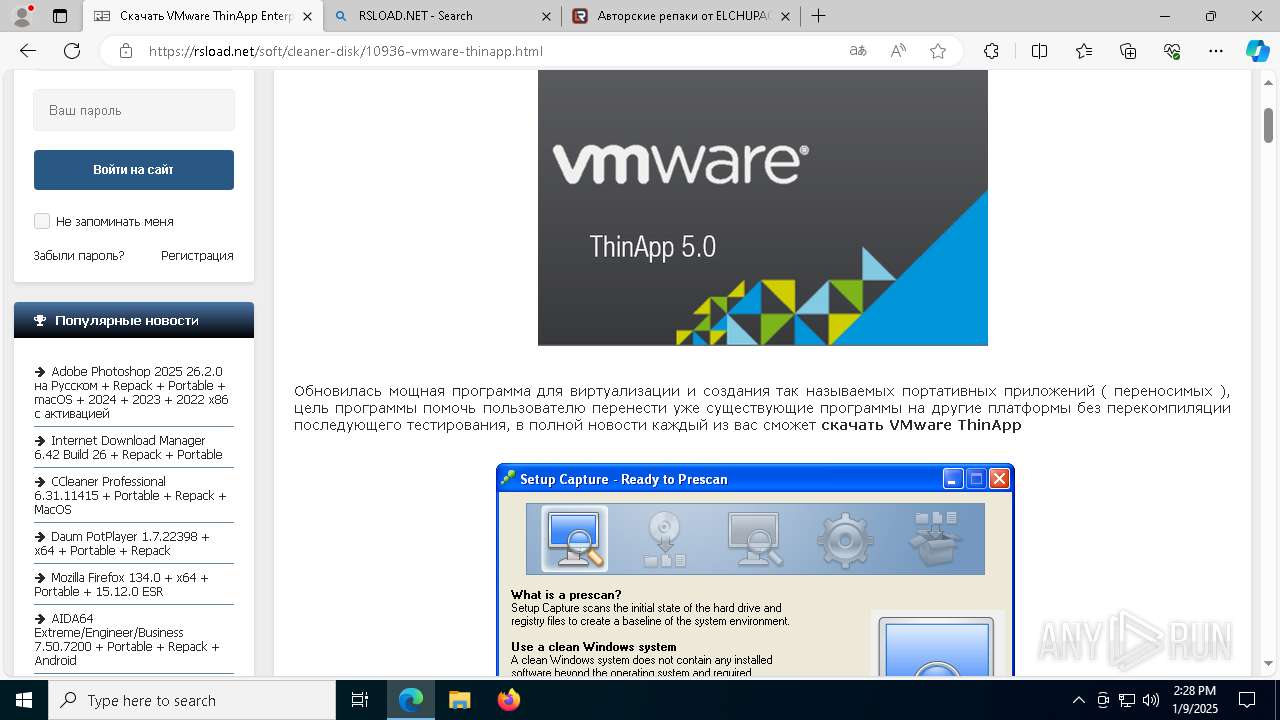Open Adobe Photoshop 2025 26.2.0 news link
Viewport: 1280px width, 720px height.
pos(131,392)
